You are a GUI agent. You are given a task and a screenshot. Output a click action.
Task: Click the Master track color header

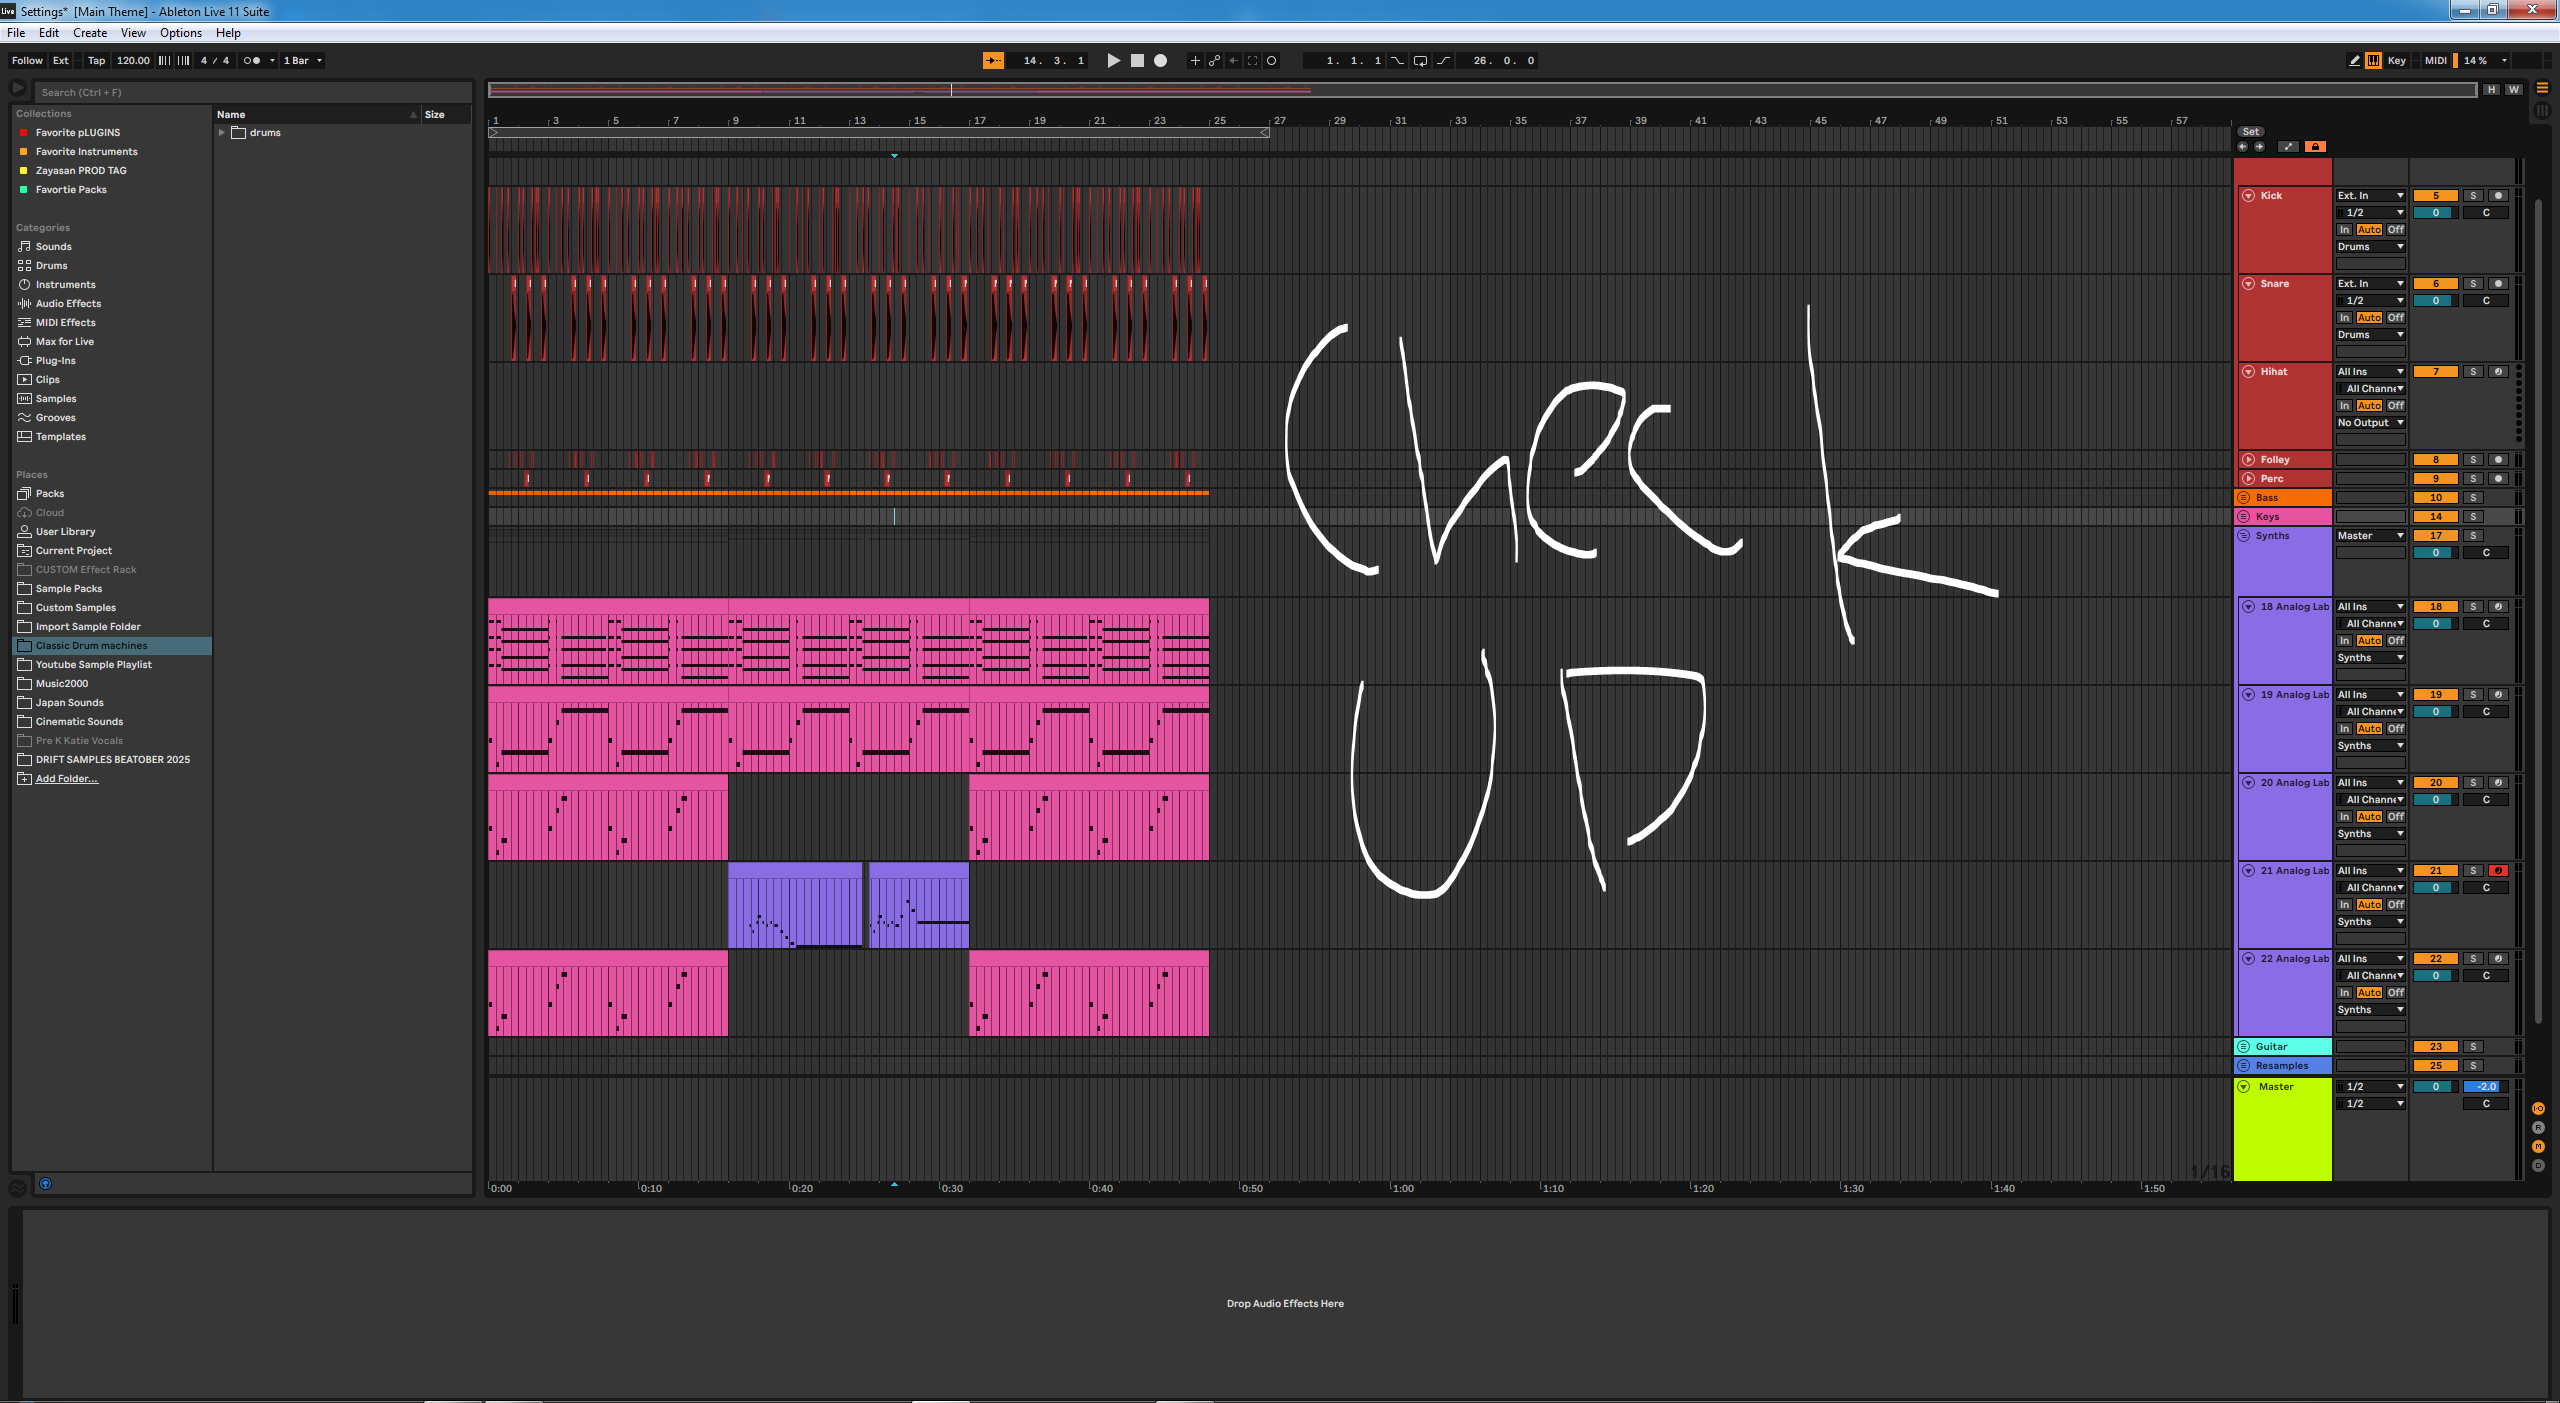2283,1128
